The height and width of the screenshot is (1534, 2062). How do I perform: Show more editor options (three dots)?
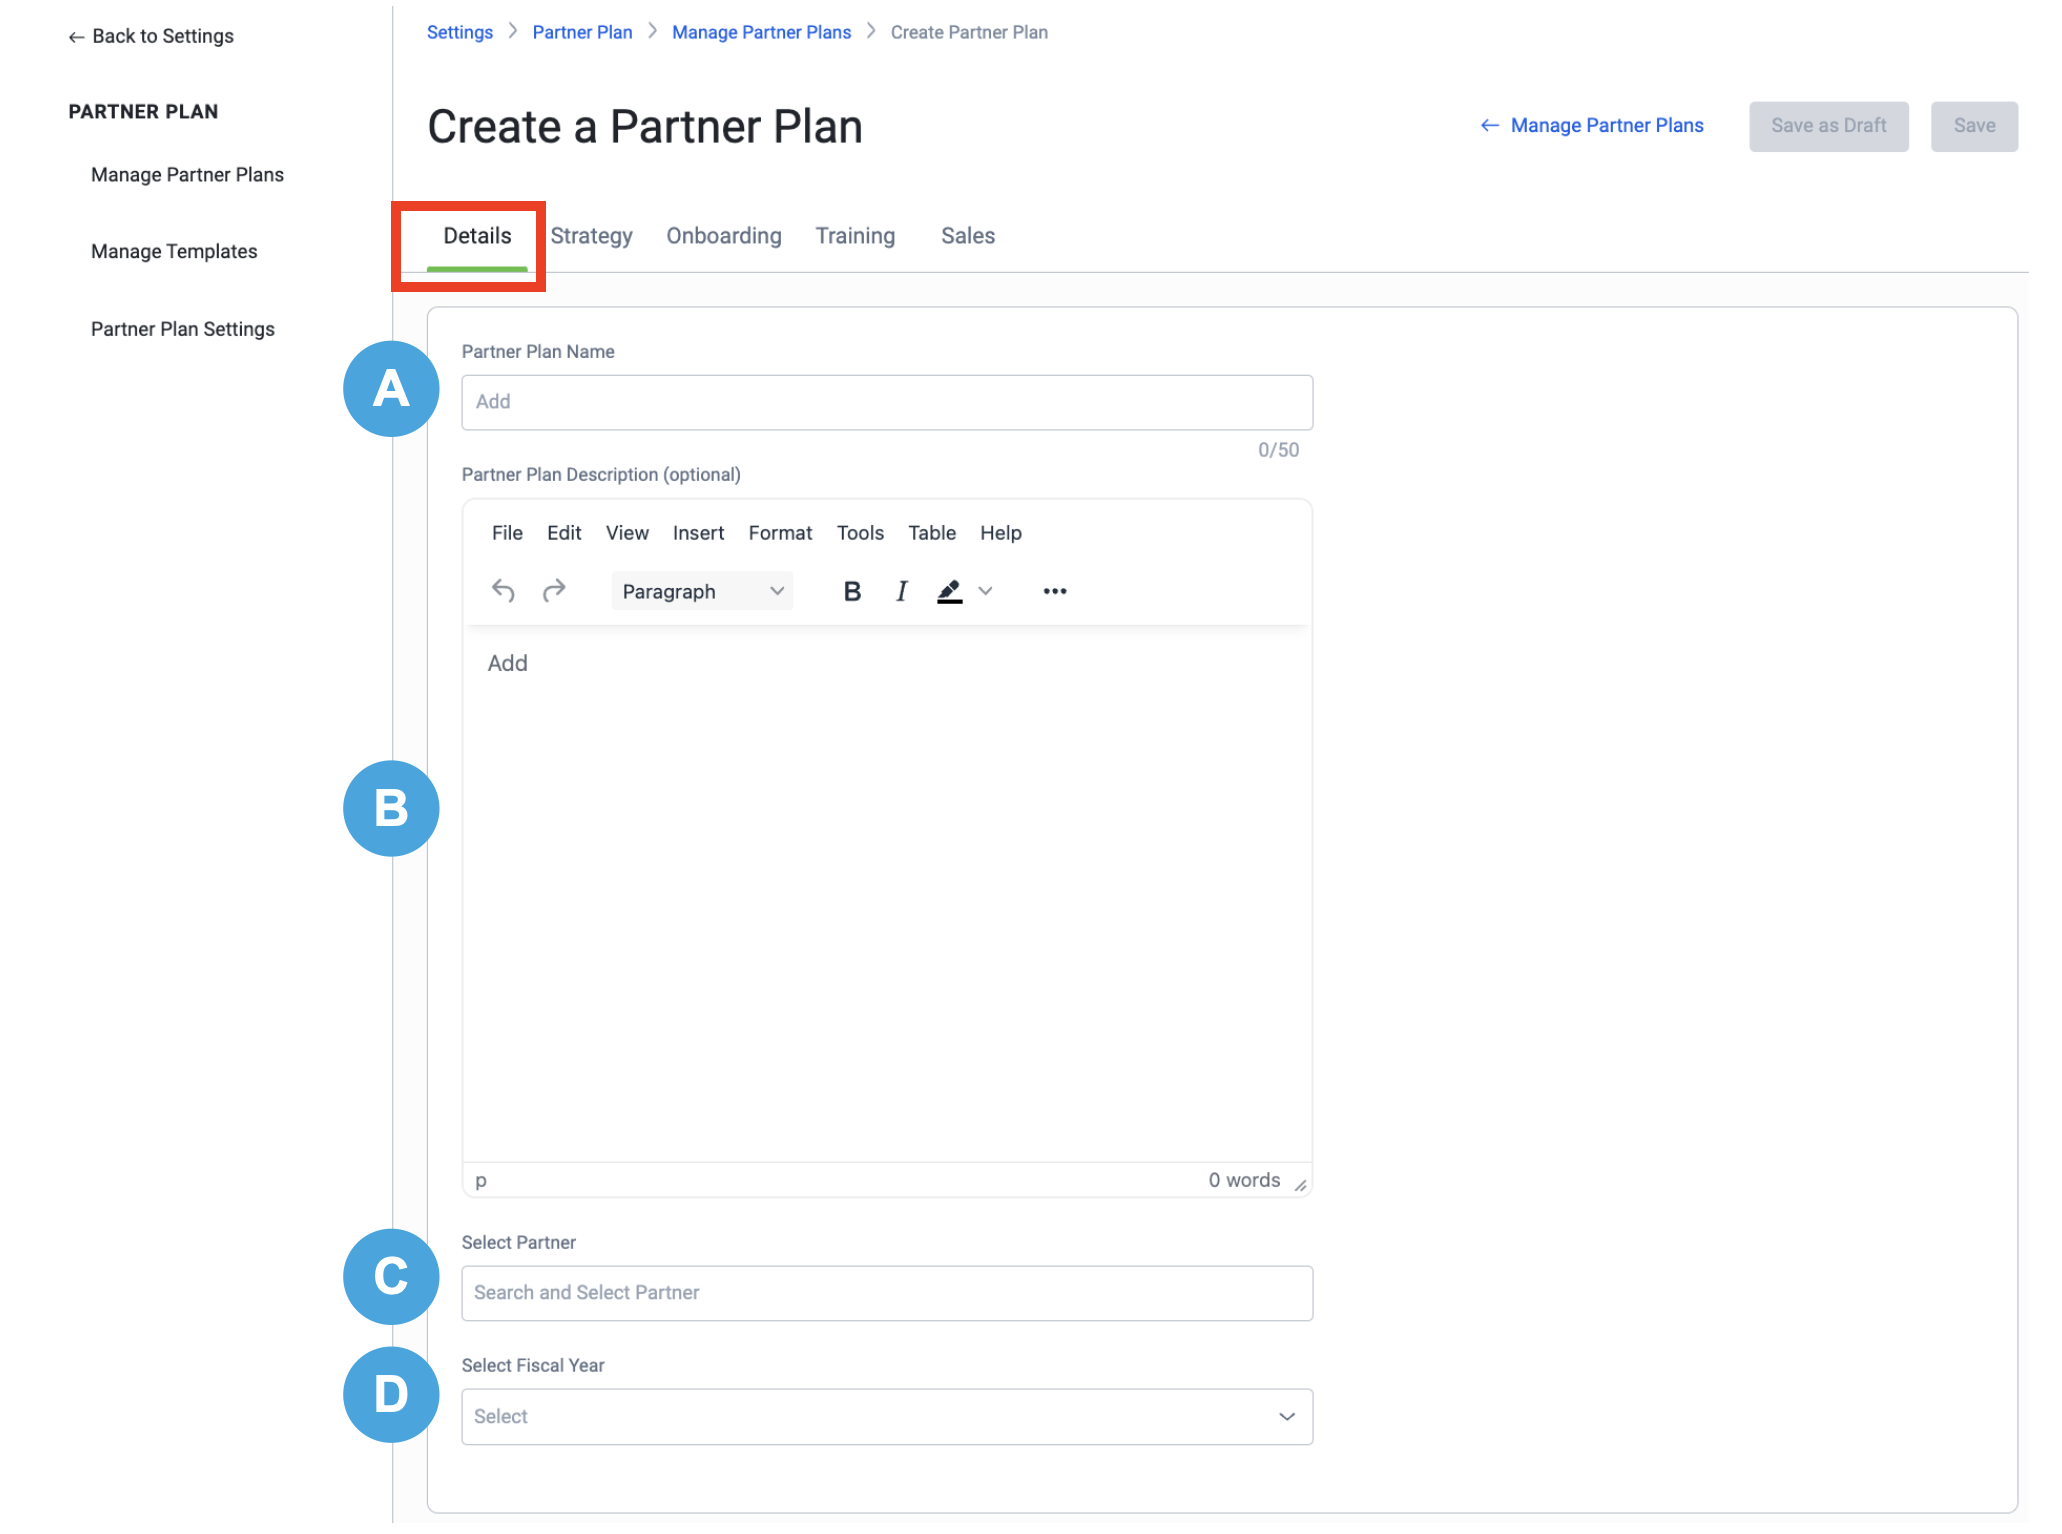(1055, 592)
